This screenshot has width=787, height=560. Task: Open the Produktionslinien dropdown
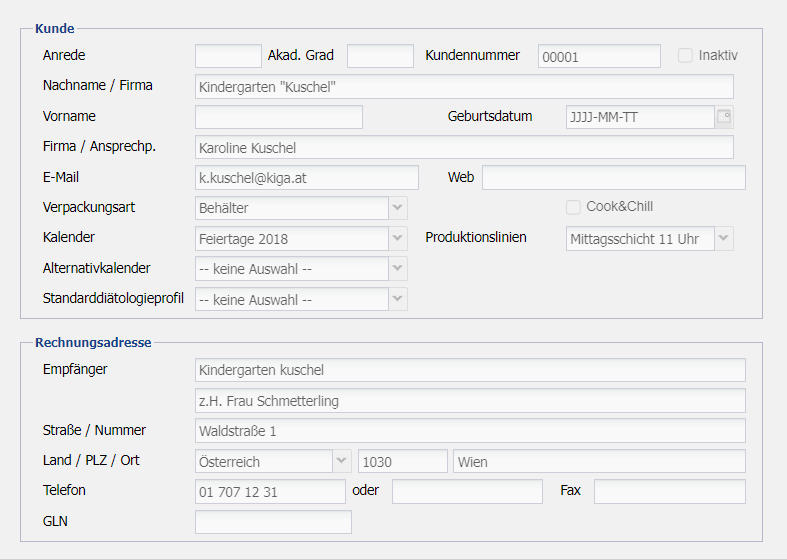724,238
